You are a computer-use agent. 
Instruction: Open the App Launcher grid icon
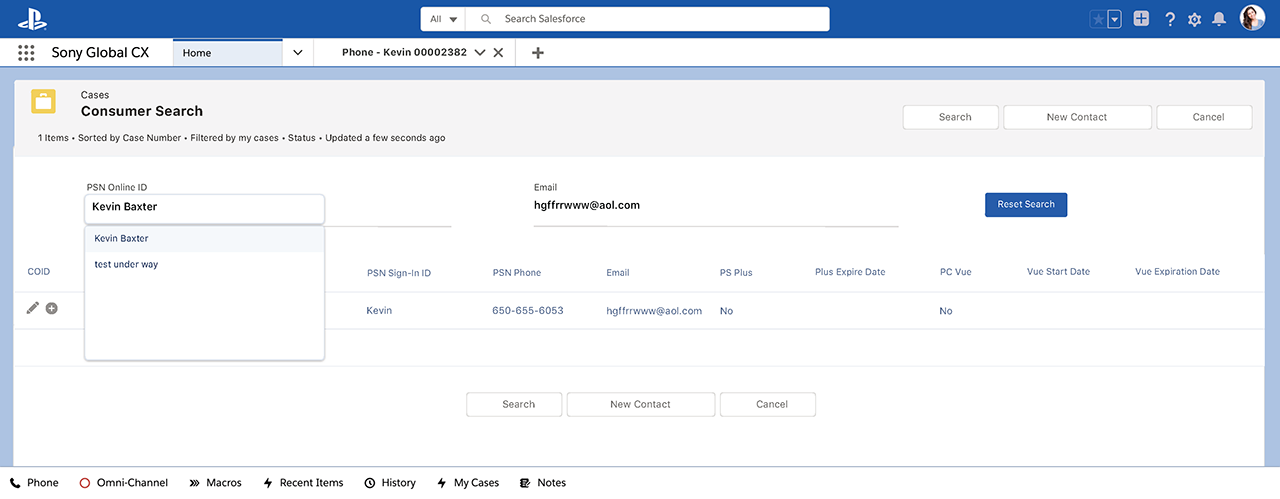pyautogui.click(x=26, y=53)
